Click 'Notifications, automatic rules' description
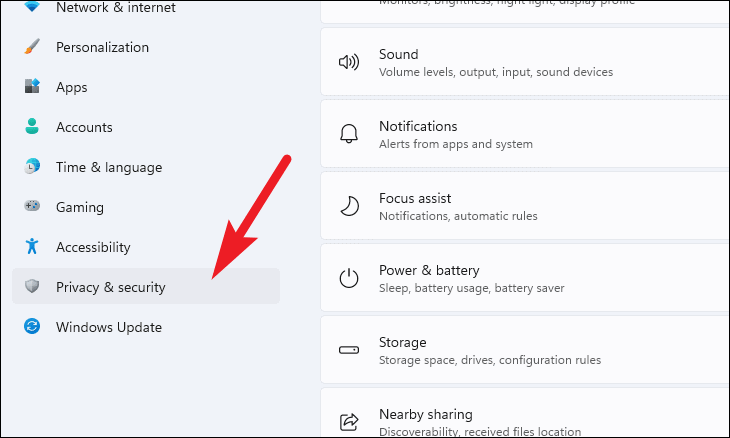Screen dimensions: 730x438 point(458,216)
